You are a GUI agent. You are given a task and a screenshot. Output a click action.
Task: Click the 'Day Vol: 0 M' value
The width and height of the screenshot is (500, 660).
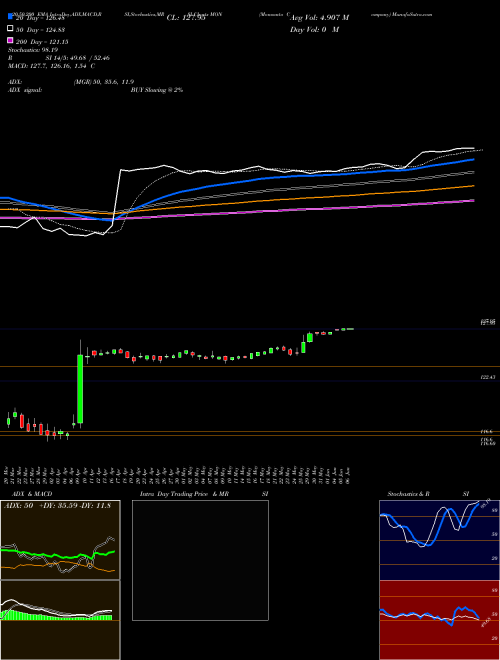(x=314, y=29)
